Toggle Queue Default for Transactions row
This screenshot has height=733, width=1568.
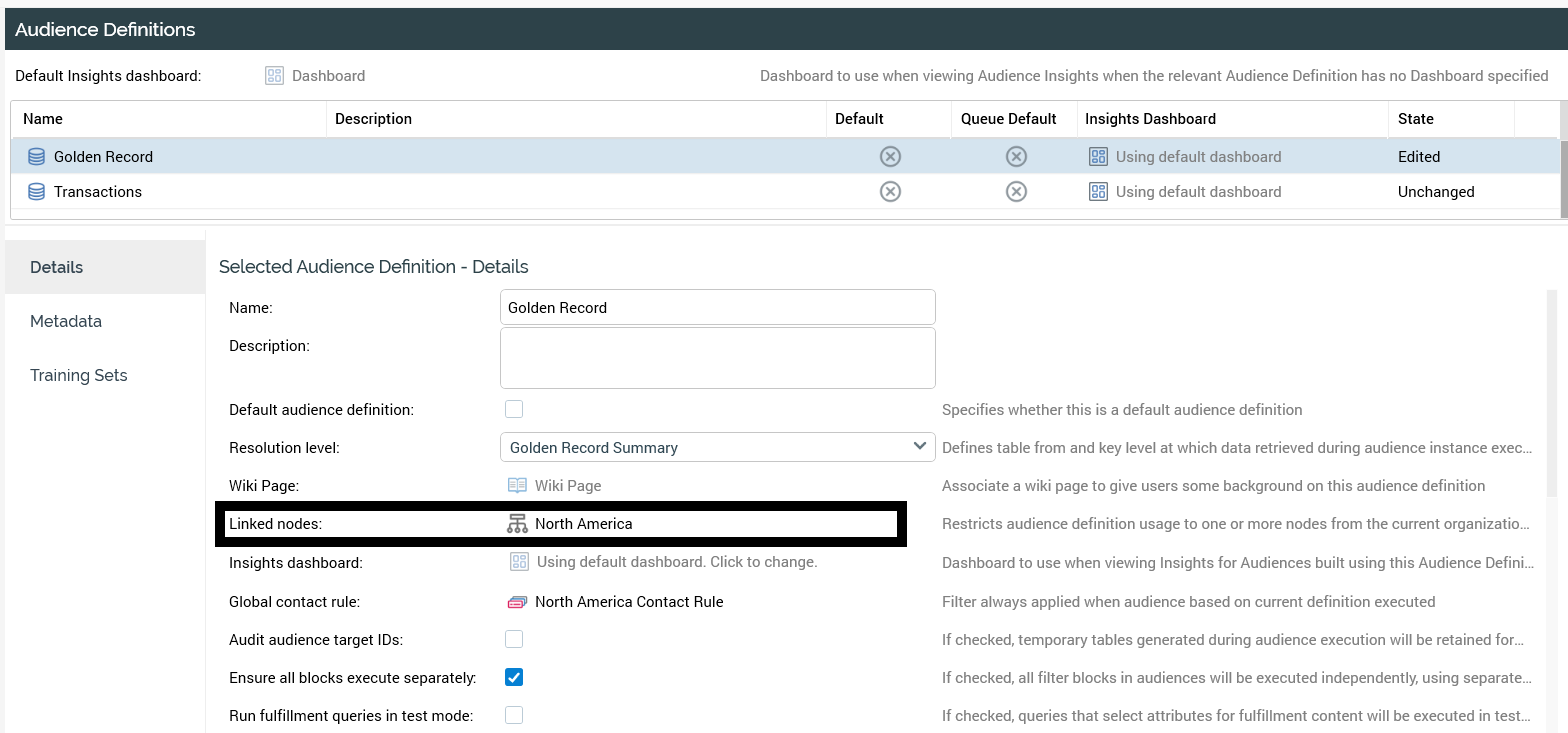[x=1016, y=192]
